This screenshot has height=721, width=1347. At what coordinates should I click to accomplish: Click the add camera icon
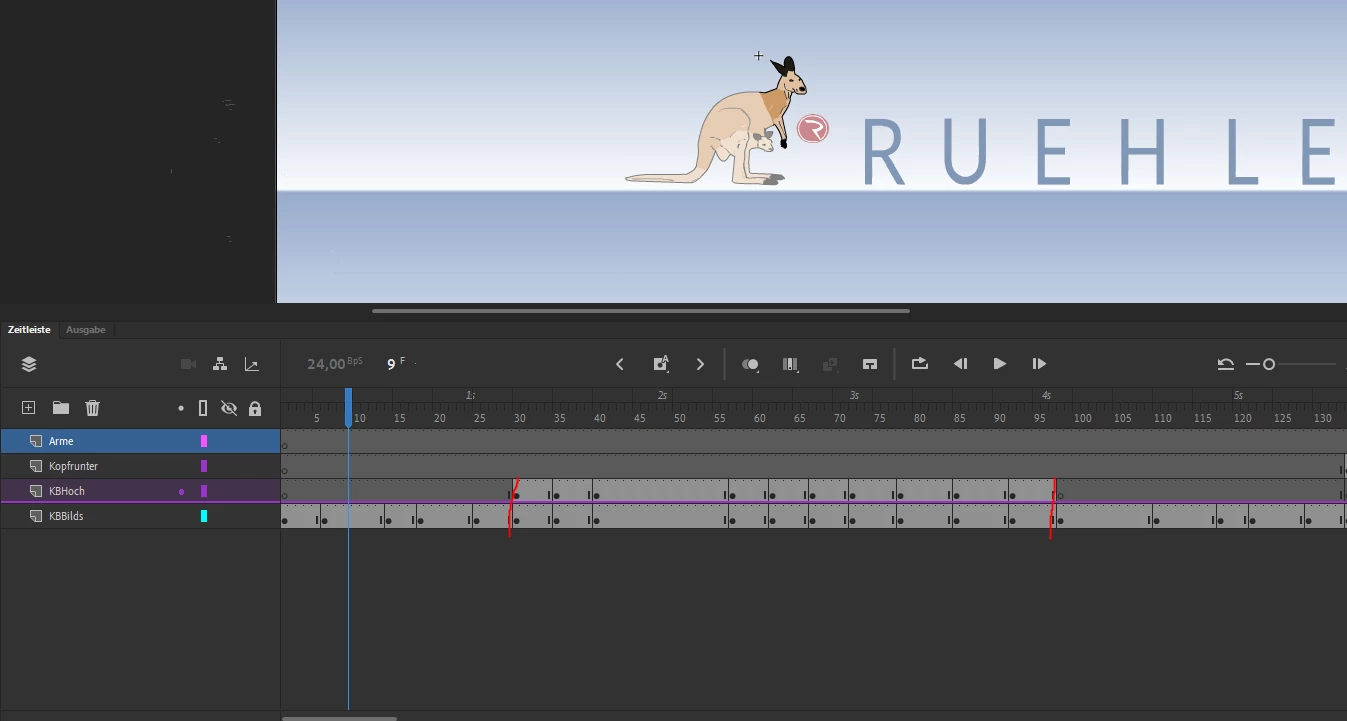click(x=188, y=364)
